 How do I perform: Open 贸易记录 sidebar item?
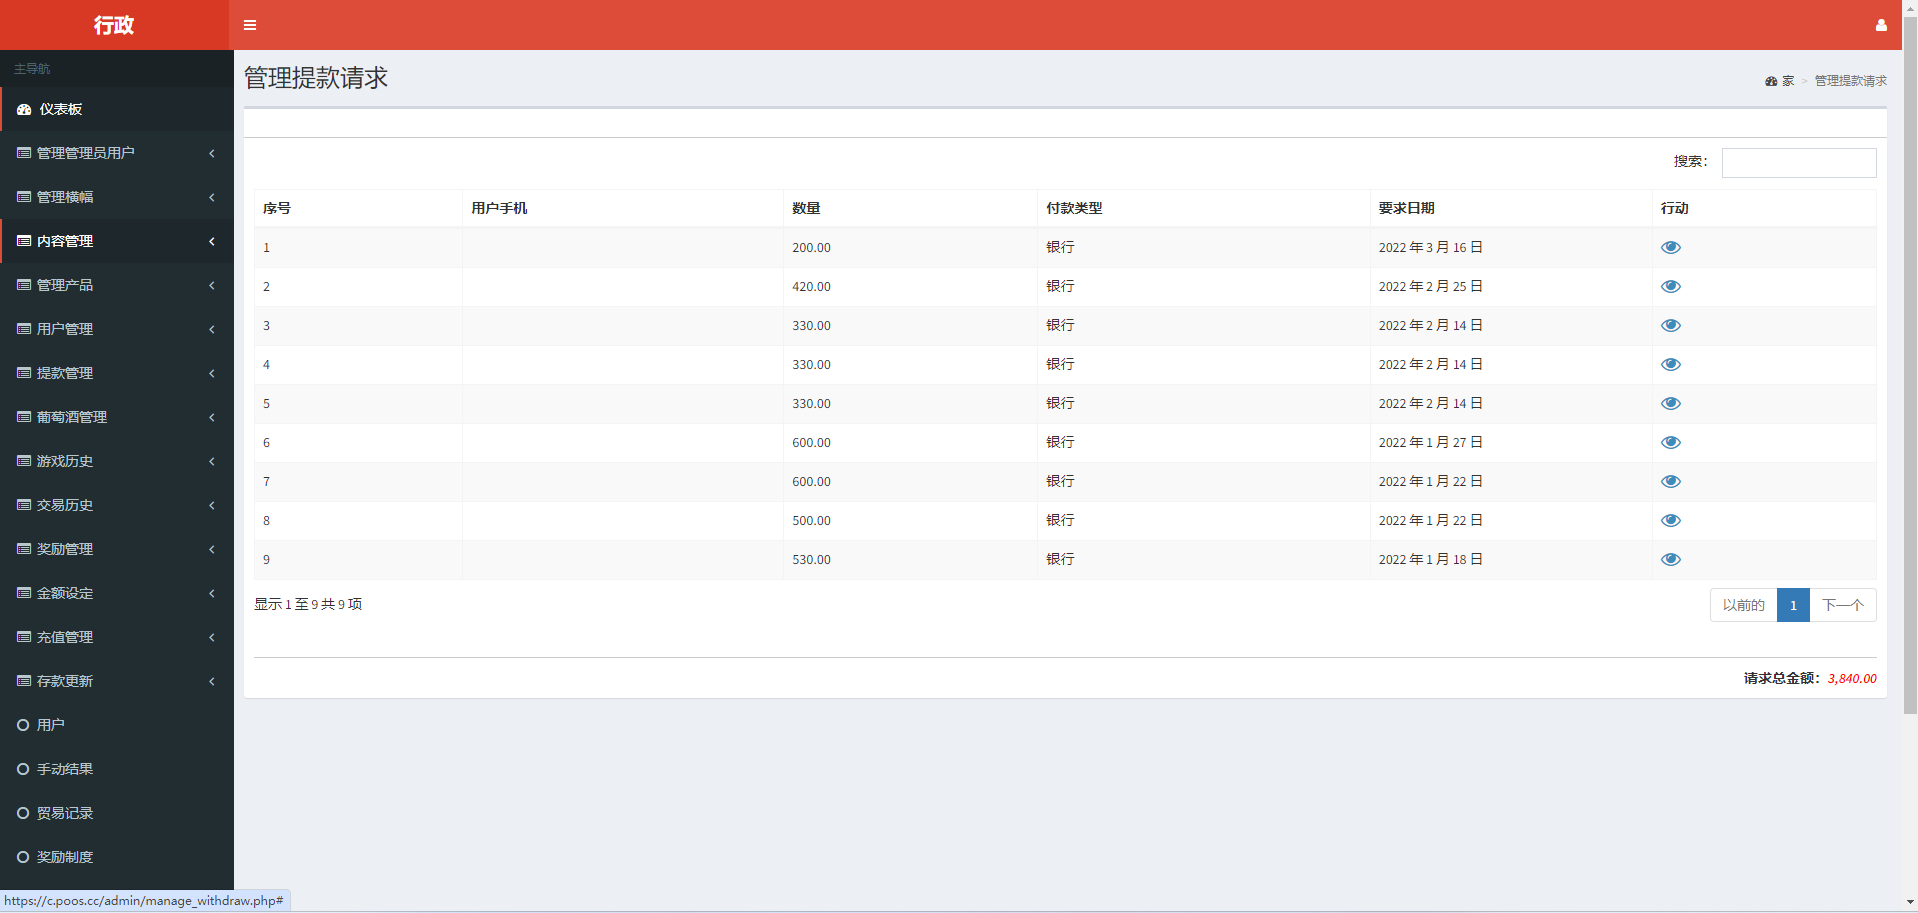117,813
